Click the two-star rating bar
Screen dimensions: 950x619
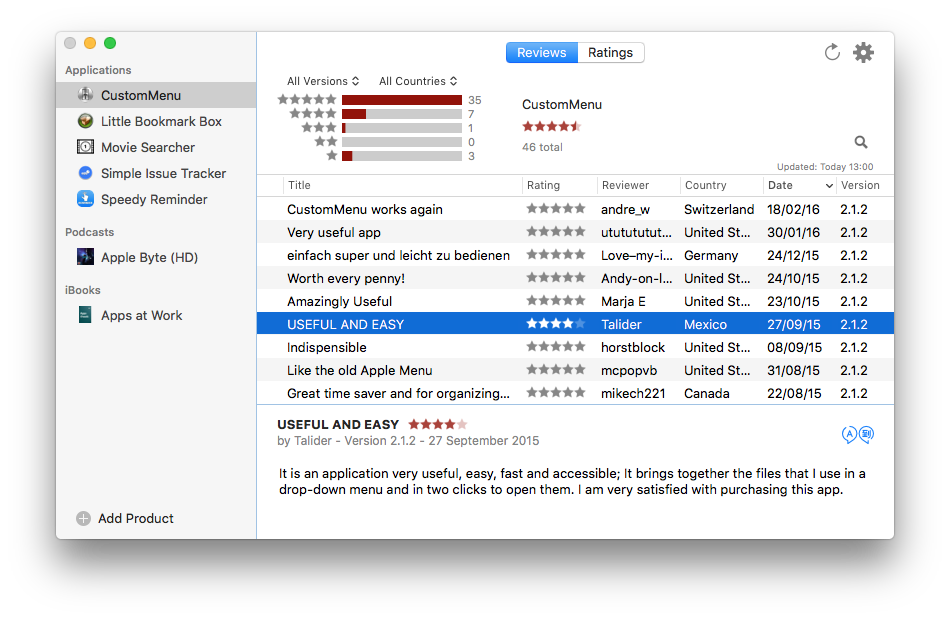click(x=402, y=142)
